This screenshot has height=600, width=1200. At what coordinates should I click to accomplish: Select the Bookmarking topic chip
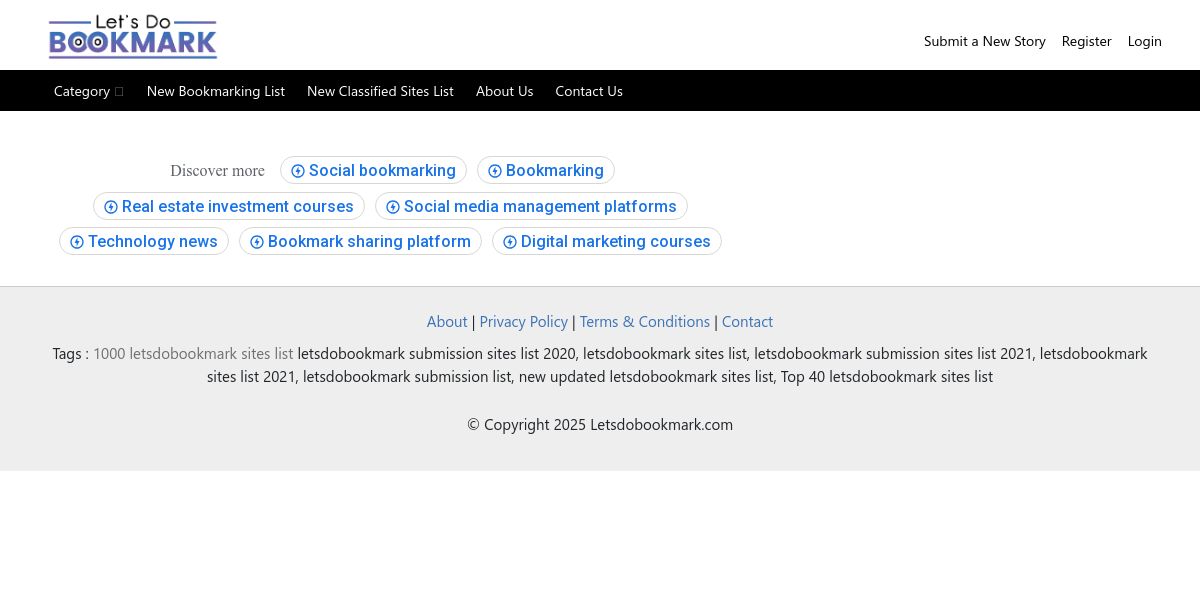546,170
